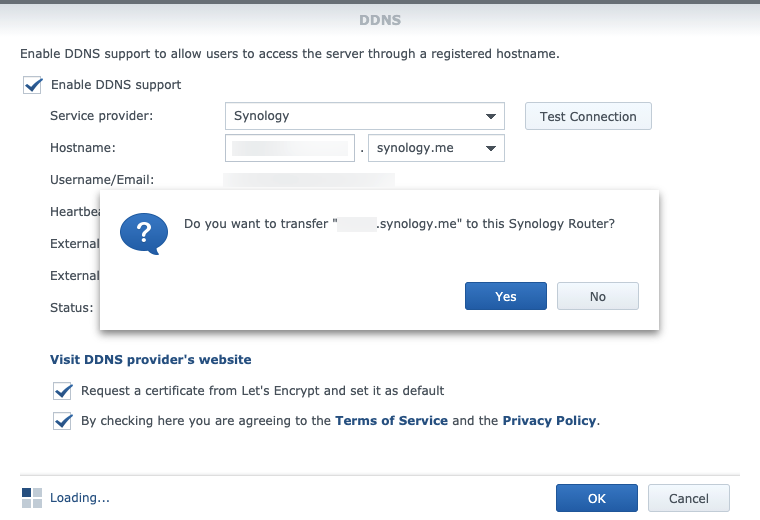This screenshot has height=520, width=760.
Task: Click the question mark dialog icon
Action: point(143,234)
